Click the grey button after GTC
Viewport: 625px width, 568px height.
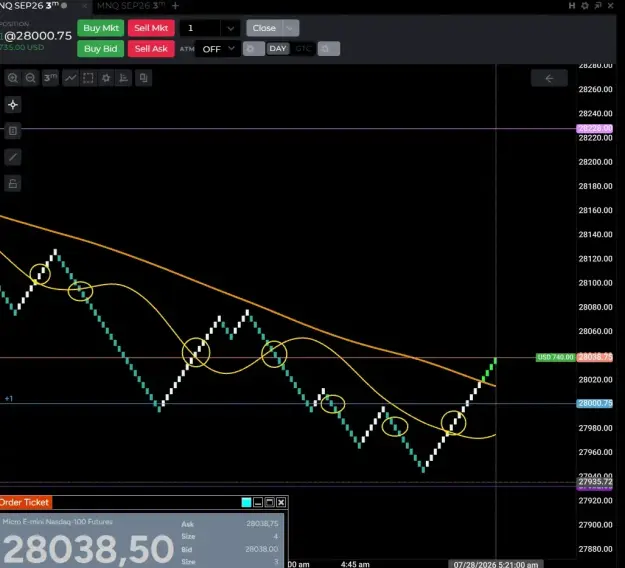click(x=329, y=49)
